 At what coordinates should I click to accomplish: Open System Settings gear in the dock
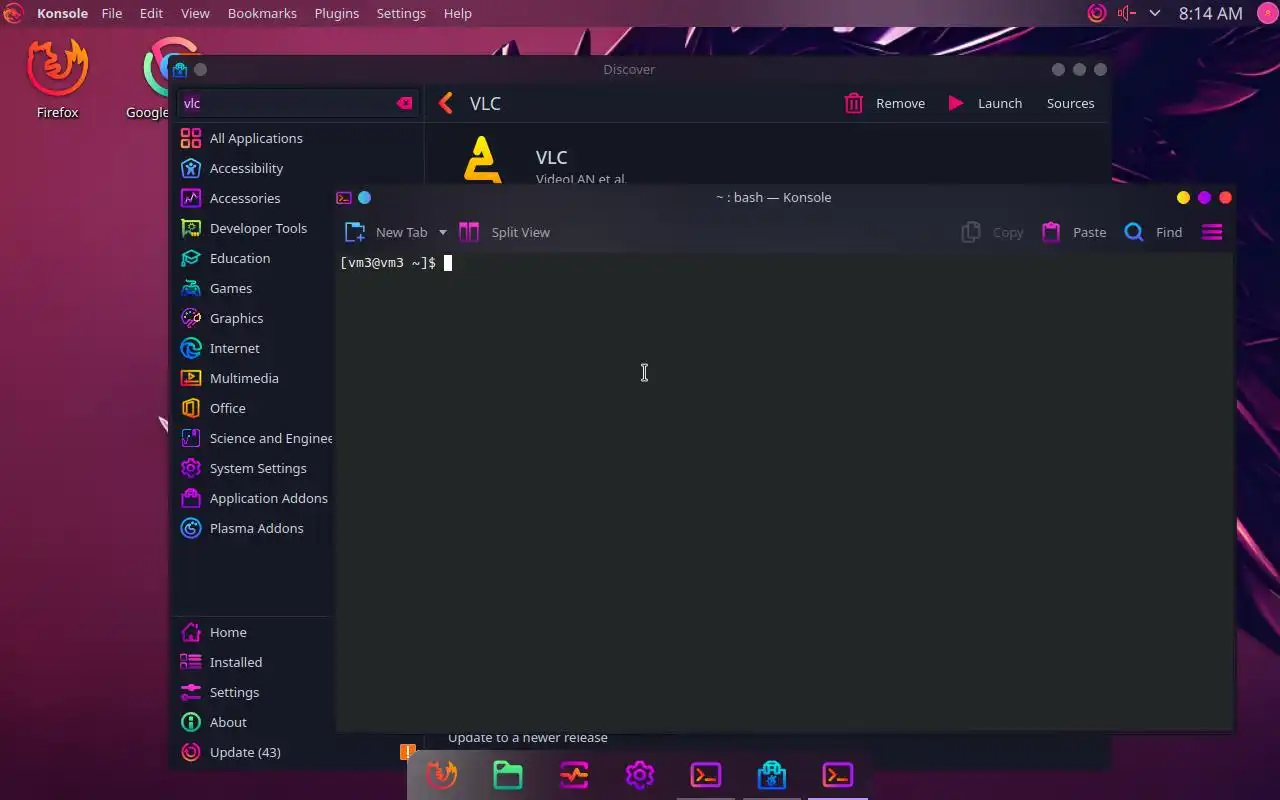coord(640,775)
